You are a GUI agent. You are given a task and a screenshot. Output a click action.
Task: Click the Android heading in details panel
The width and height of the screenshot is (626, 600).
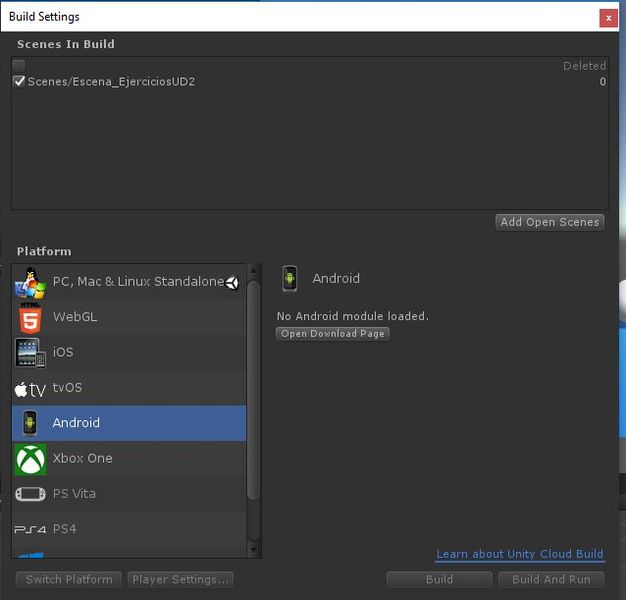(336, 278)
